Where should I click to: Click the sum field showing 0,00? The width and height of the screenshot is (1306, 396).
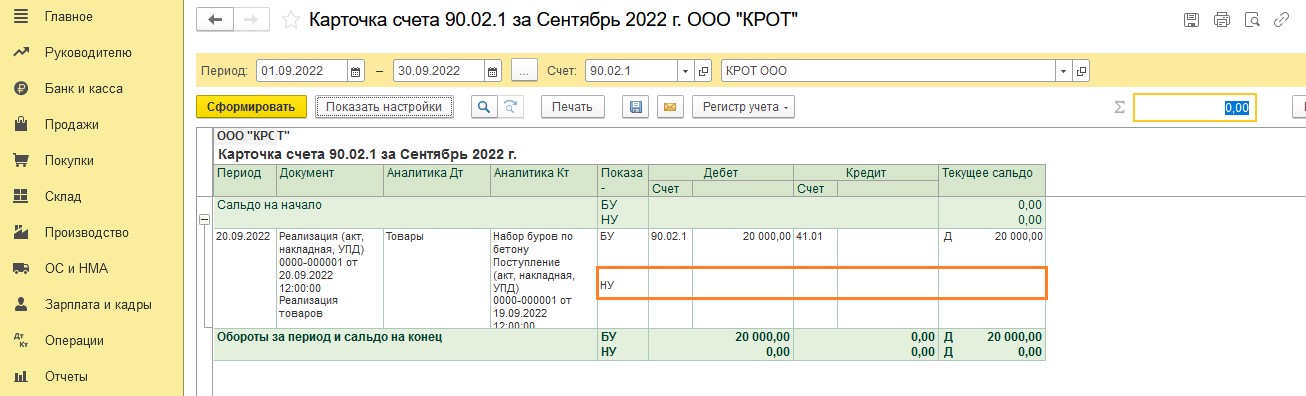click(1194, 107)
